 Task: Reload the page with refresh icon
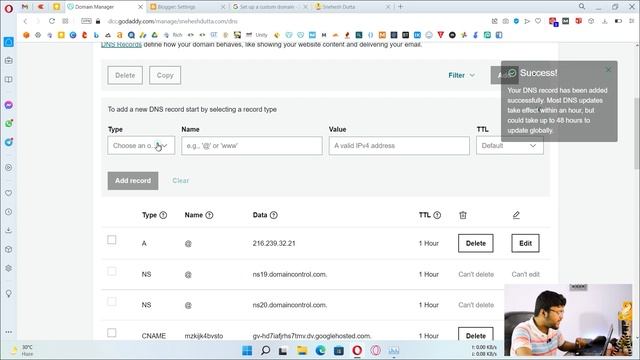52,21
